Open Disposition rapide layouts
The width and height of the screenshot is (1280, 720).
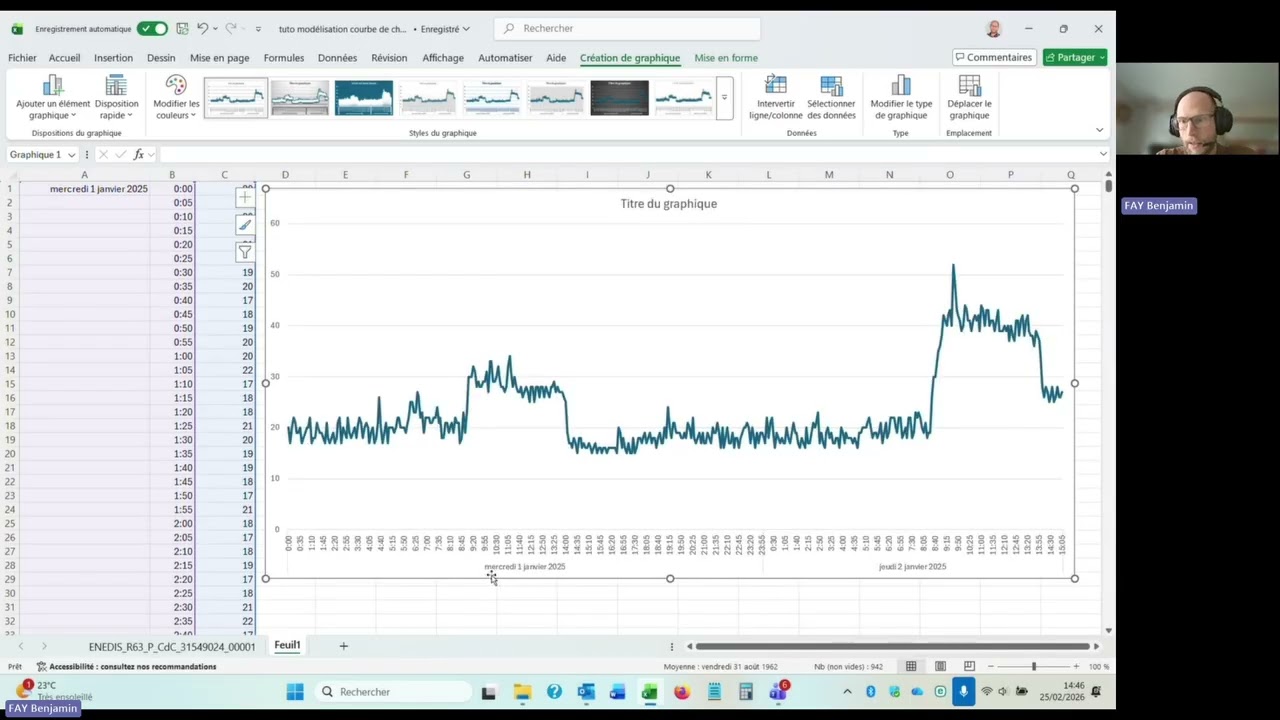point(117,98)
